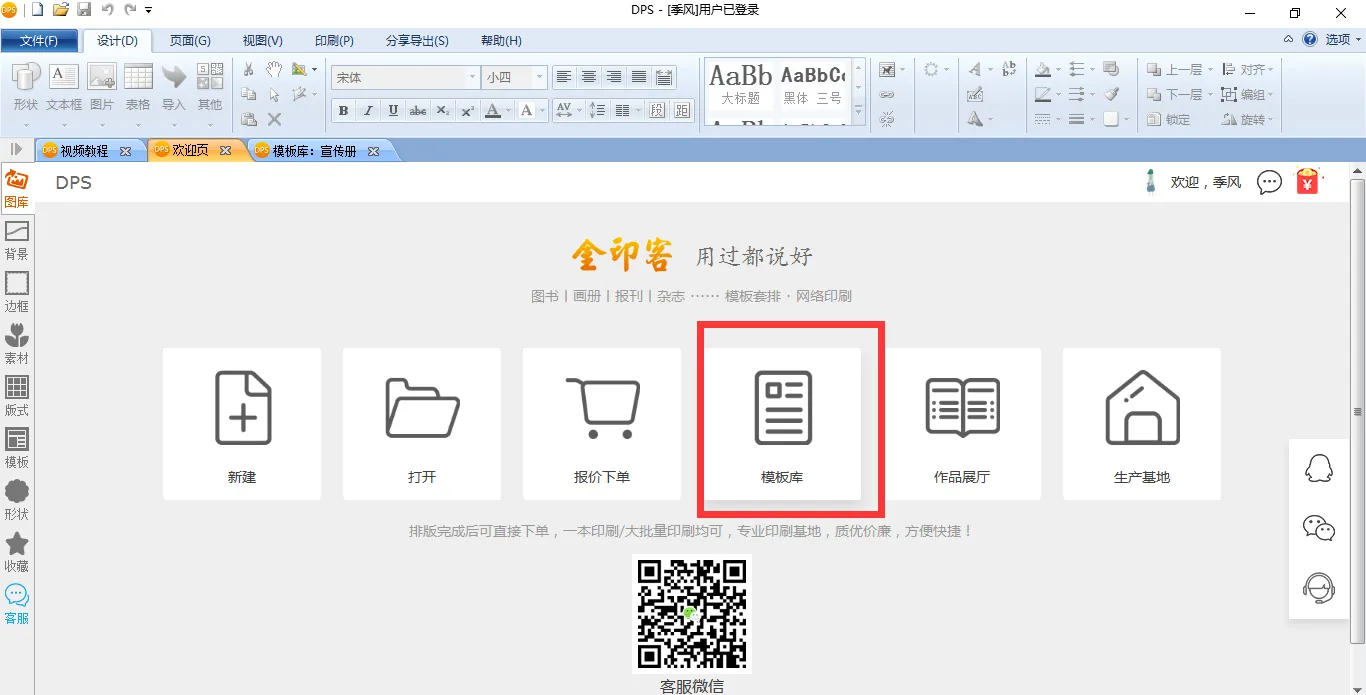
Task: Close the 视频教程 tab
Action: pyautogui.click(x=125, y=151)
